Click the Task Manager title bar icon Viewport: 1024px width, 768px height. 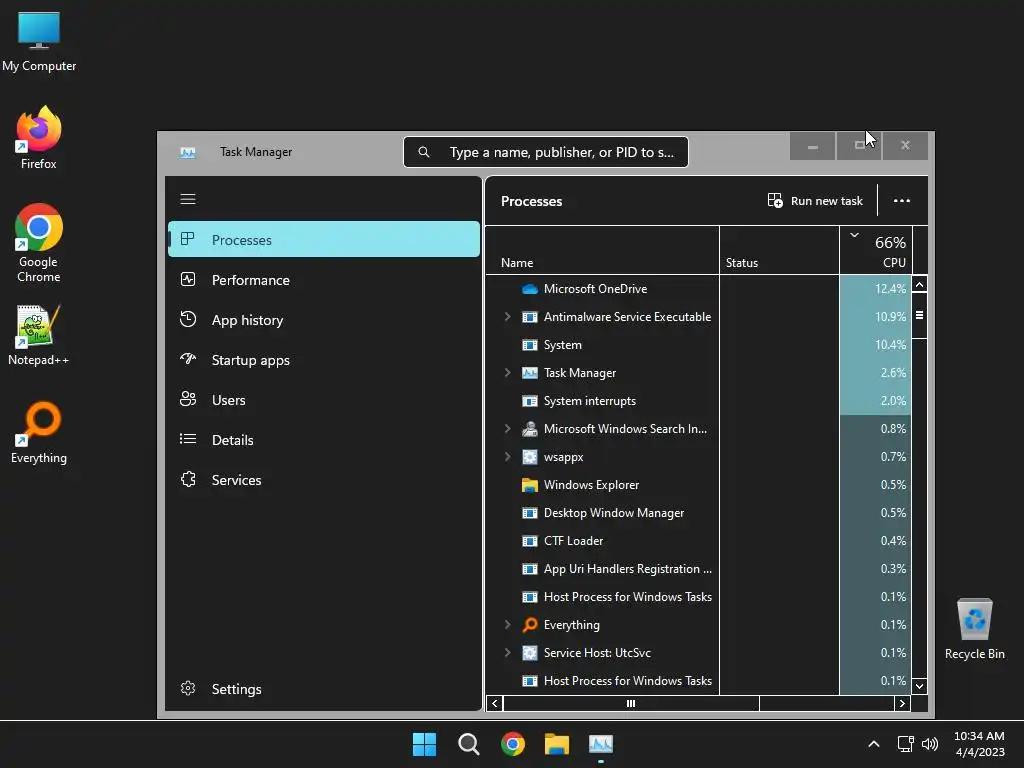(x=188, y=152)
